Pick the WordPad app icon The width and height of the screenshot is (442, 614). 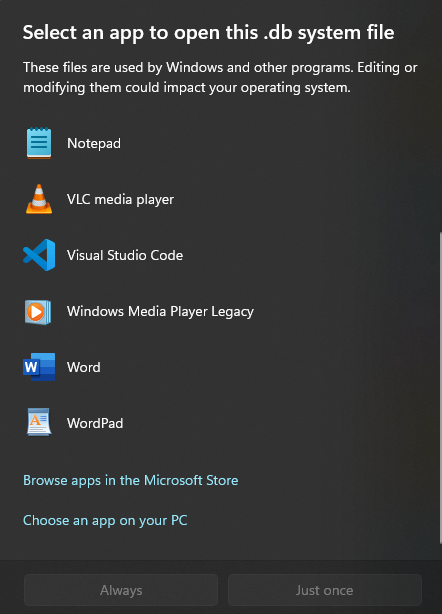tap(39, 422)
